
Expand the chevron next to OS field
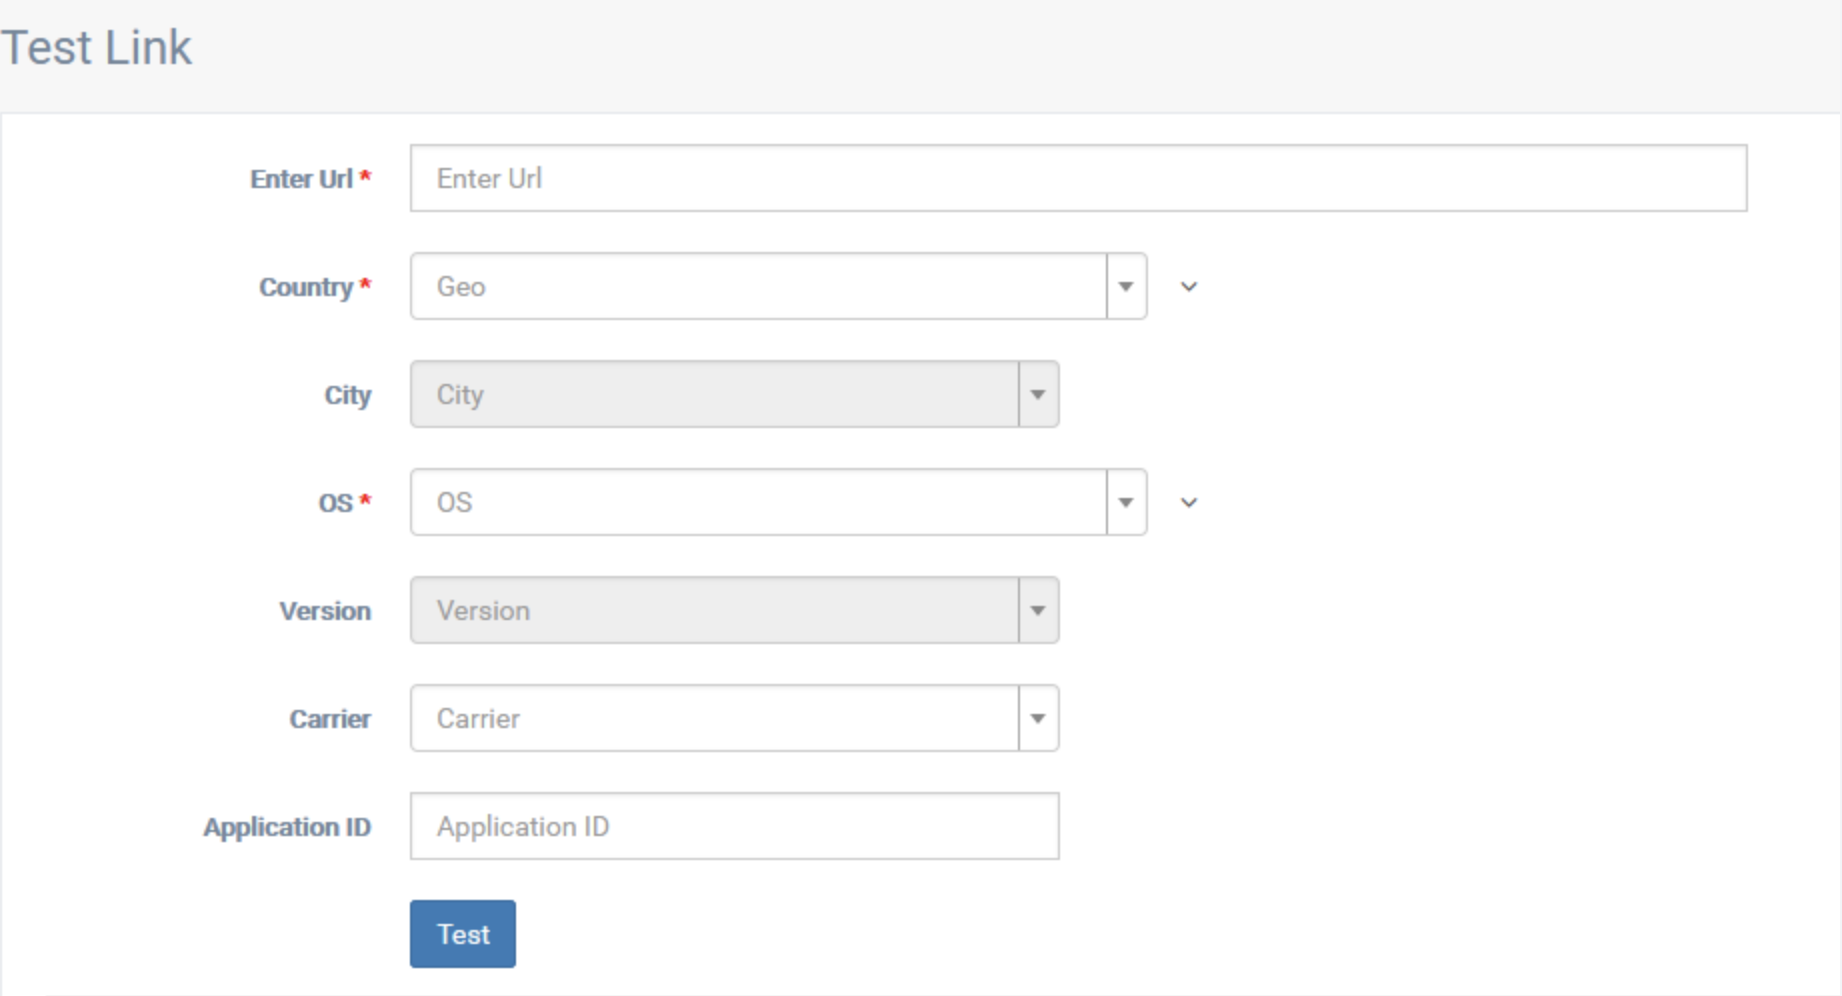[1189, 502]
